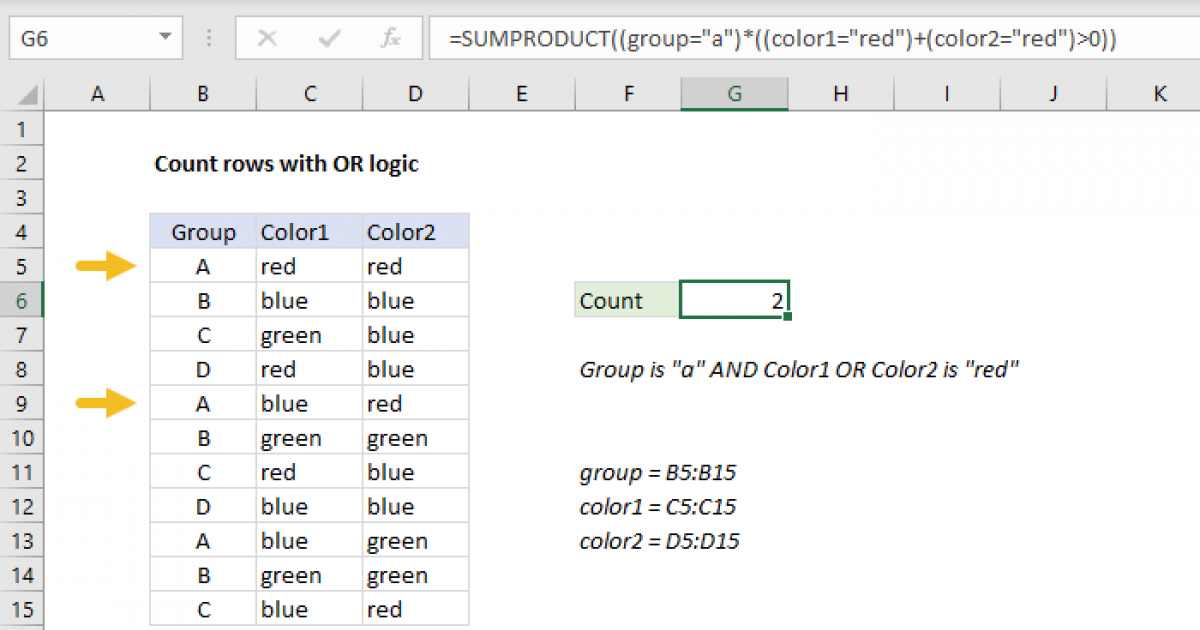Image resolution: width=1200 pixels, height=630 pixels.
Task: Click the Enter checkmark formula bar icon
Action: point(328,39)
